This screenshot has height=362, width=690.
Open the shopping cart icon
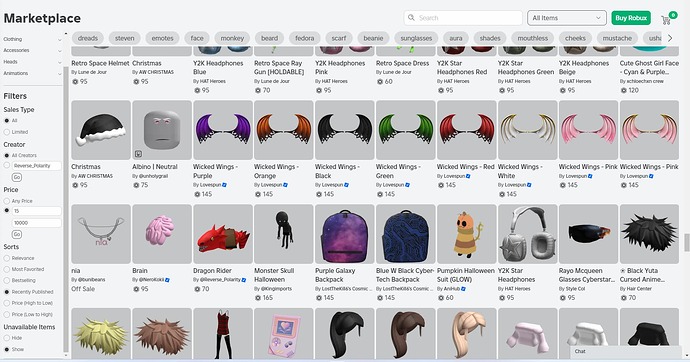click(x=666, y=19)
